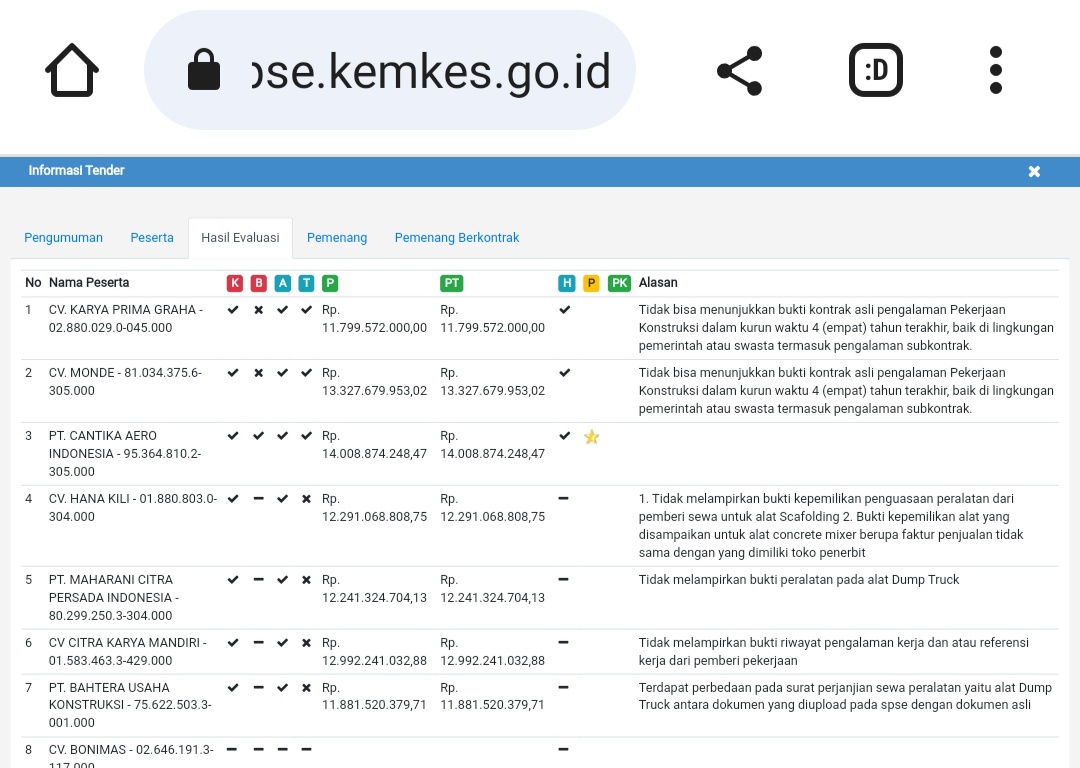Click the first Rp. 13.327.679.953,02 bid
Viewport: 1080px width, 768px height.
[x=374, y=382]
